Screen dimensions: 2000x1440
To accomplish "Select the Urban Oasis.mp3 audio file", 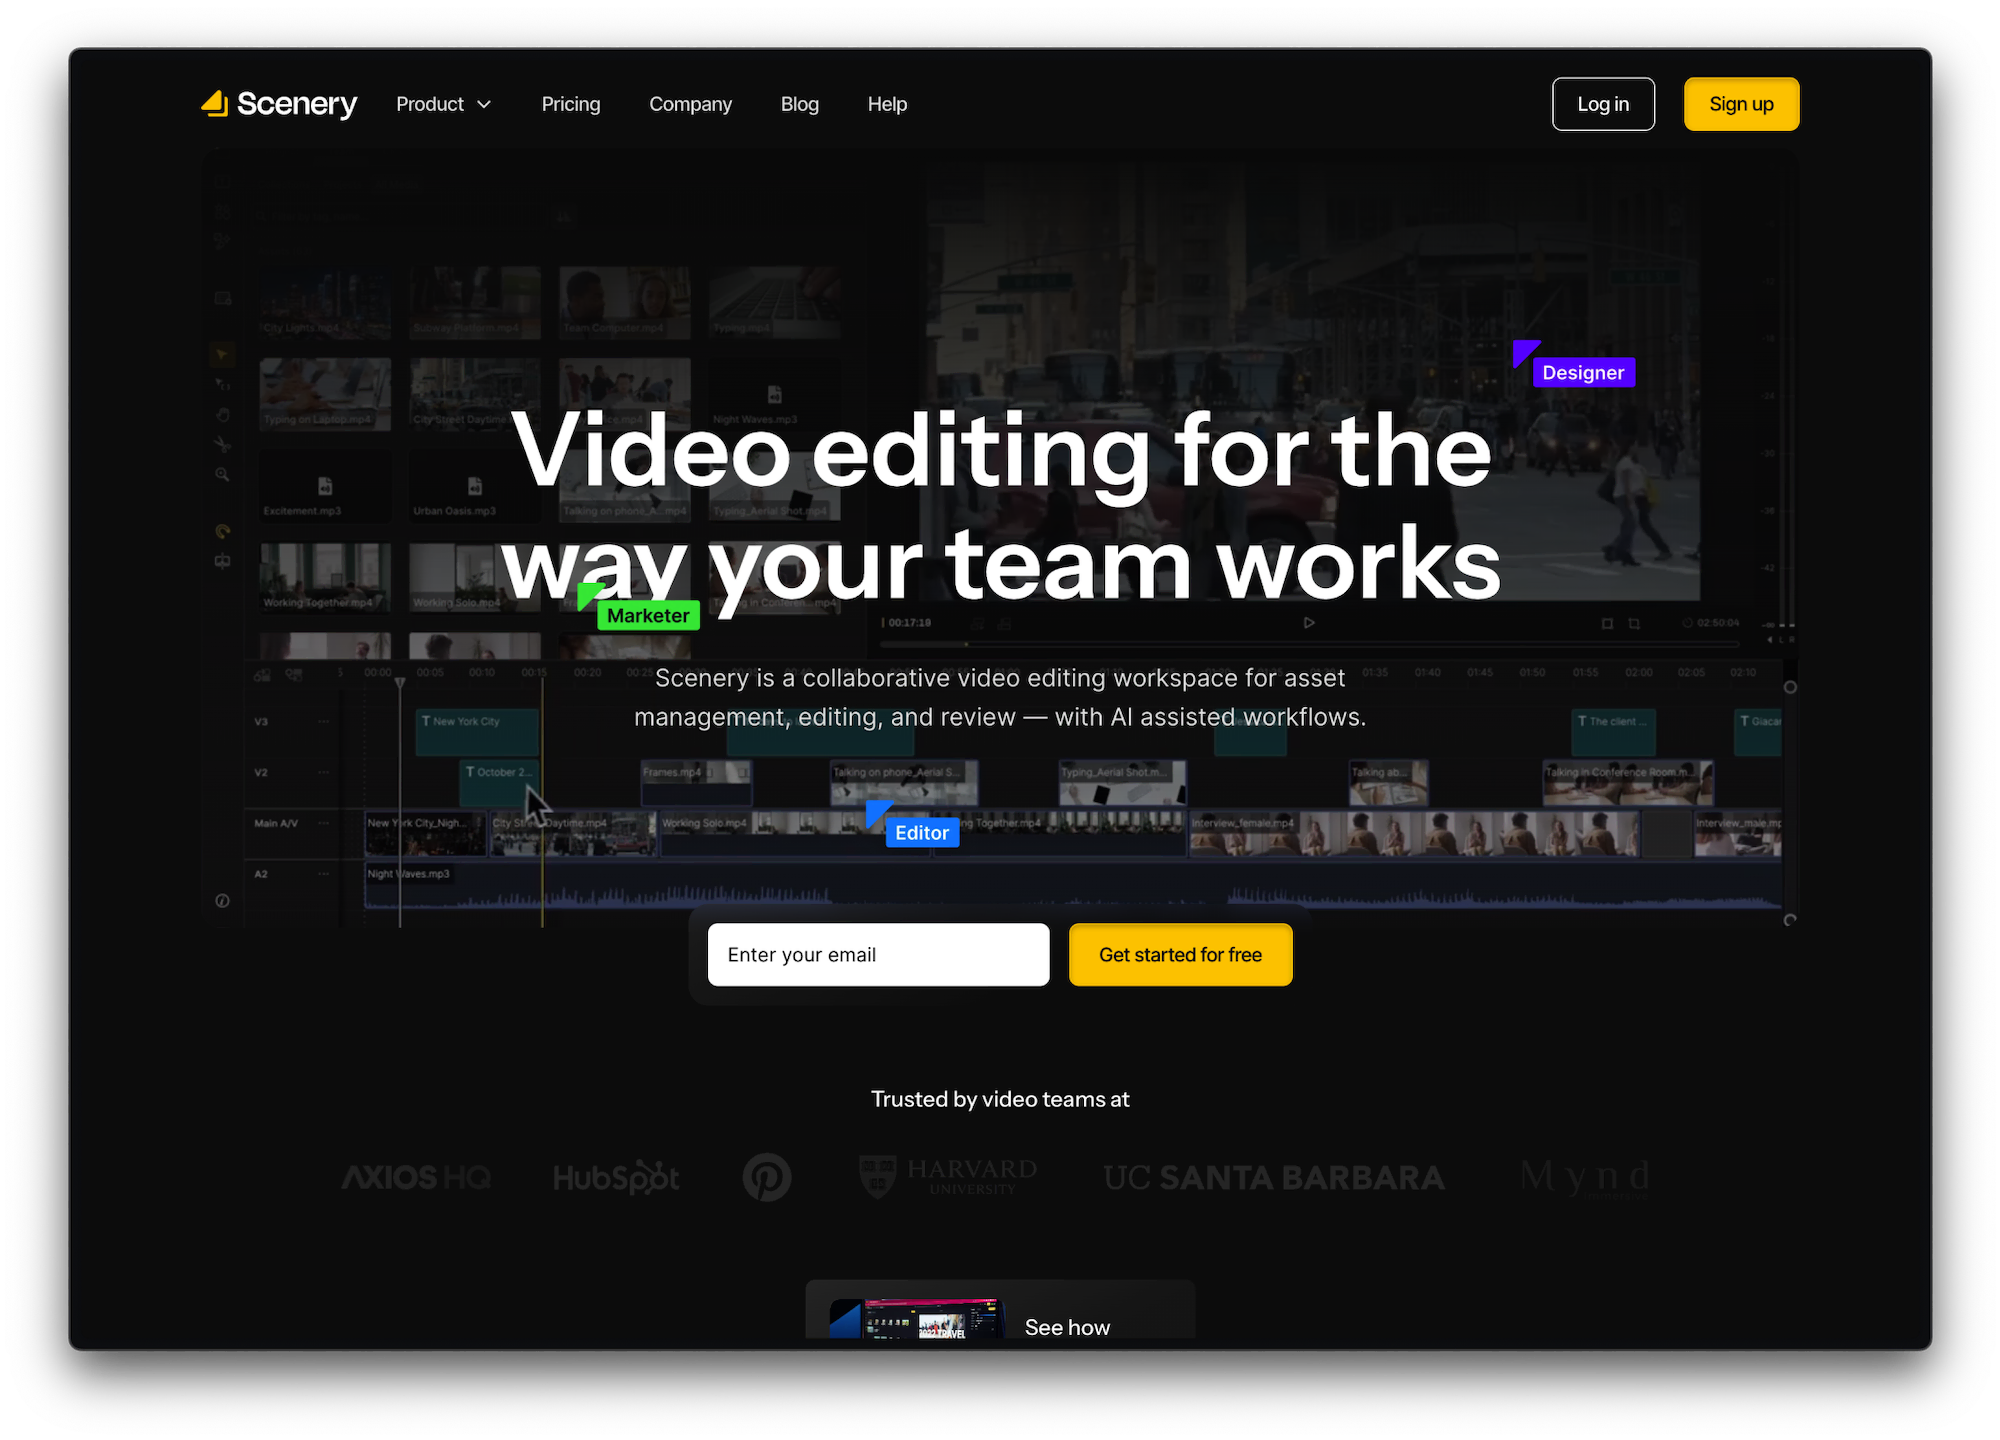I will (x=475, y=486).
